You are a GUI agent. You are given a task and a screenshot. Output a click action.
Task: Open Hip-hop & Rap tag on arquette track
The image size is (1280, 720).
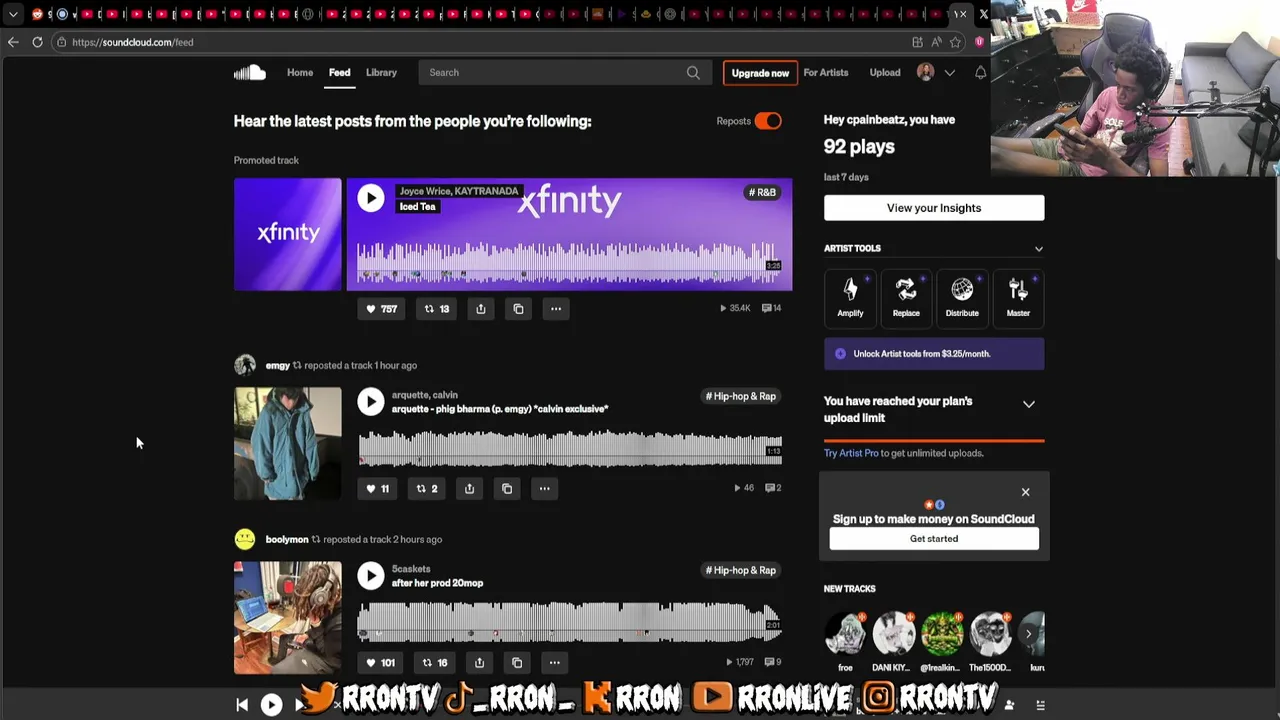741,396
